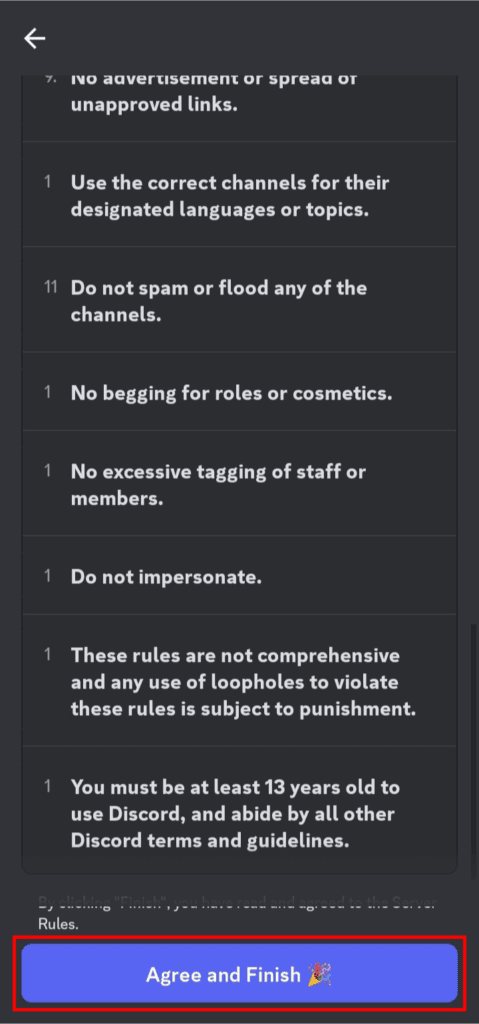Go back using the arrow icon

35,39
